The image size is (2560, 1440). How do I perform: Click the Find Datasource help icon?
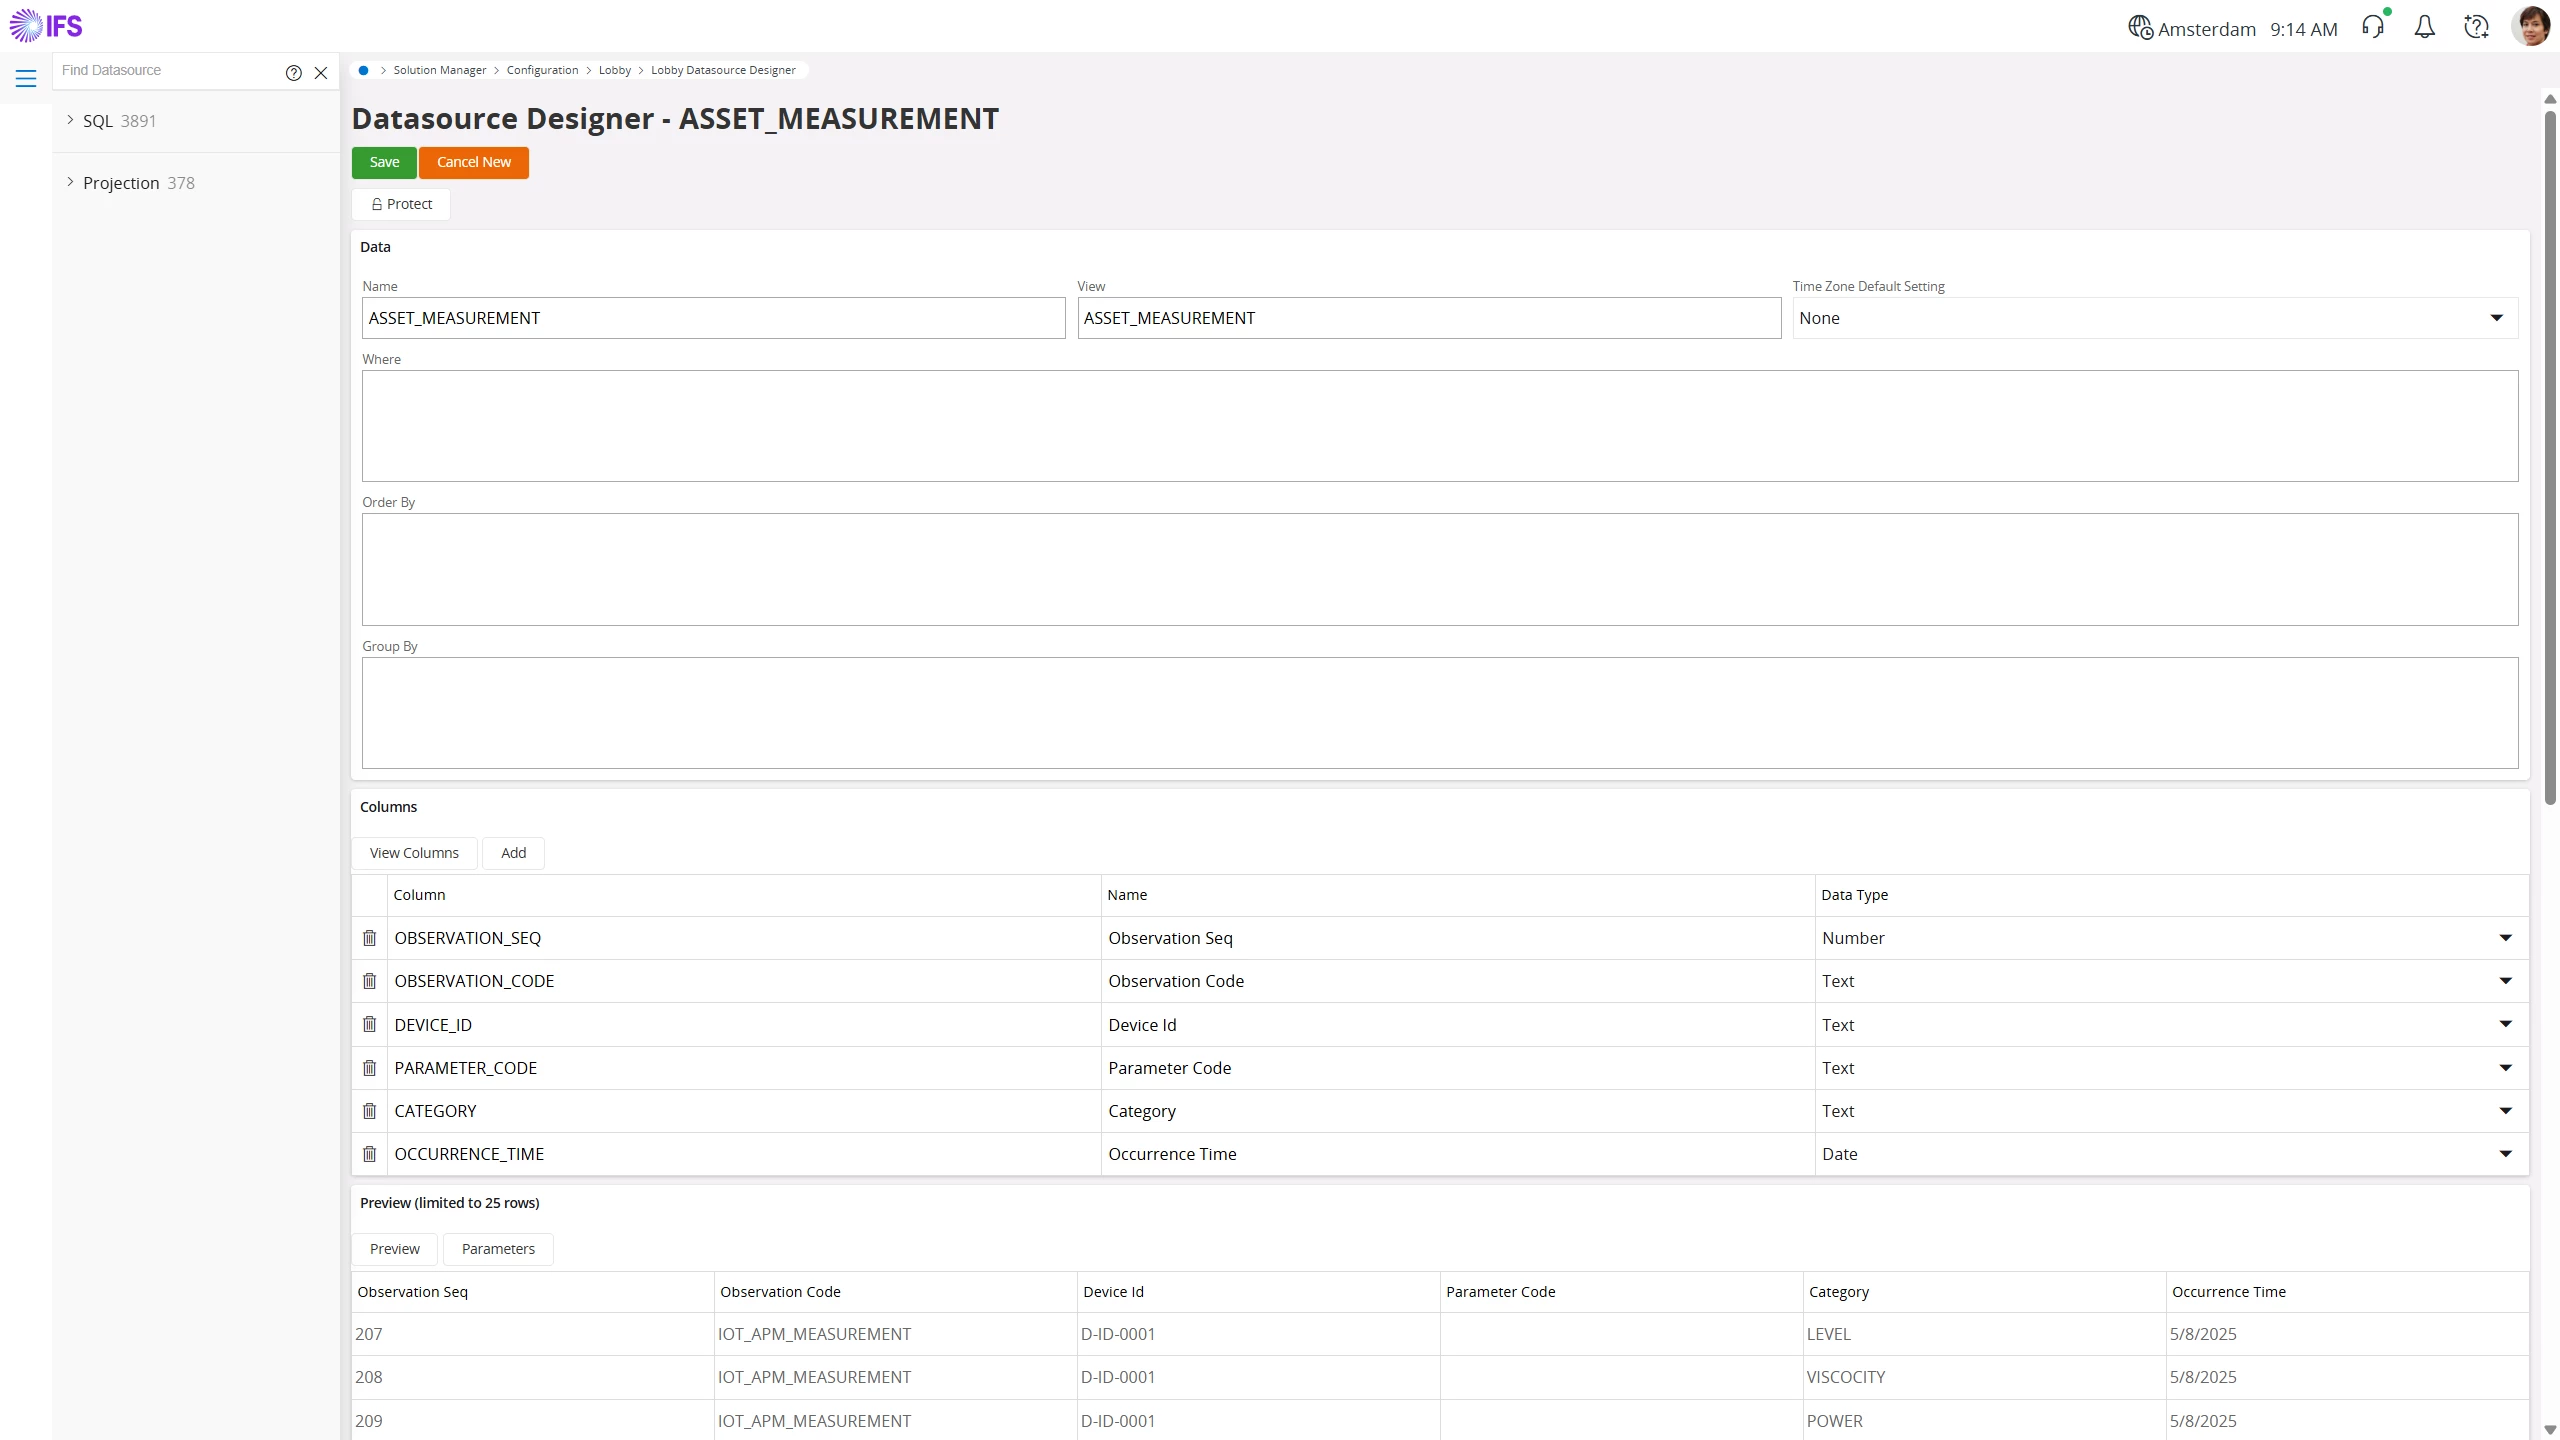(x=293, y=72)
